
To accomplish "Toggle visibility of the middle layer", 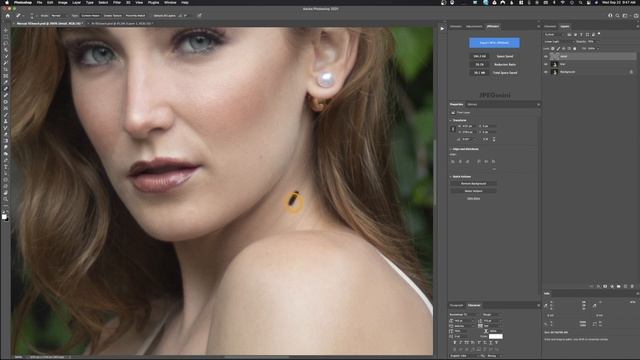I will (x=546, y=64).
